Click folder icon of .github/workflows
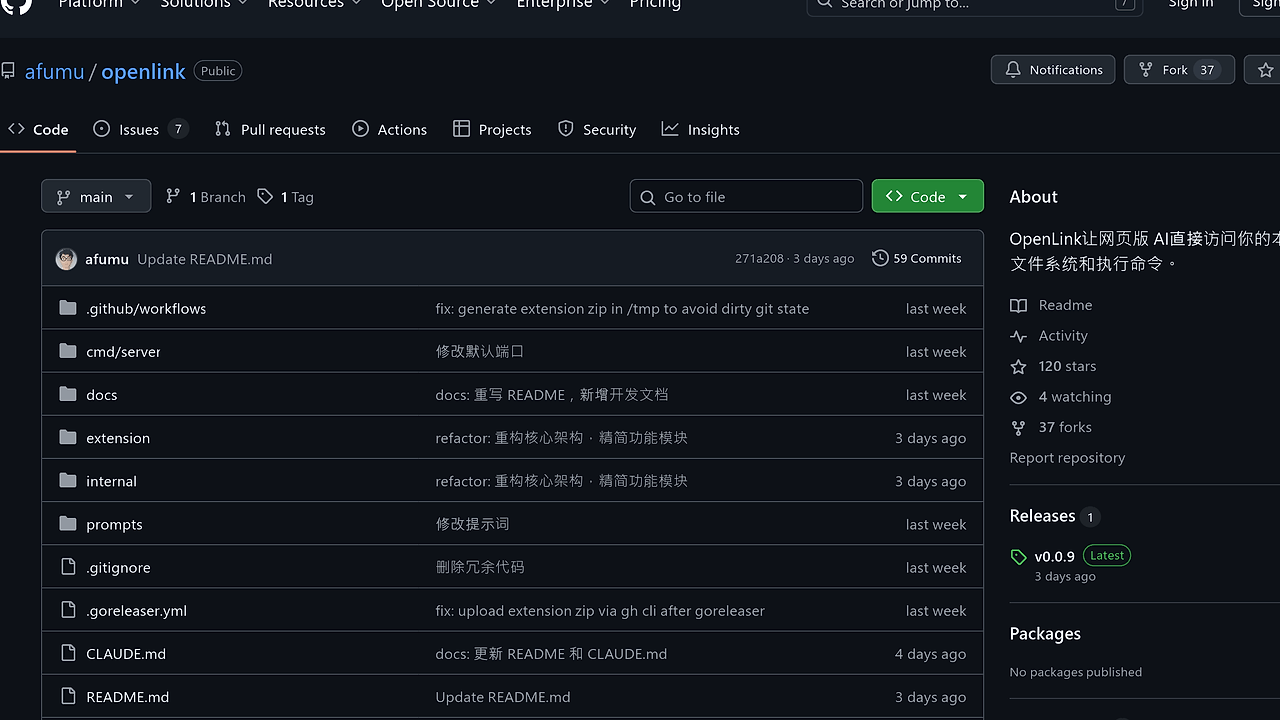Image resolution: width=1280 pixels, height=720 pixels. pos(68,308)
